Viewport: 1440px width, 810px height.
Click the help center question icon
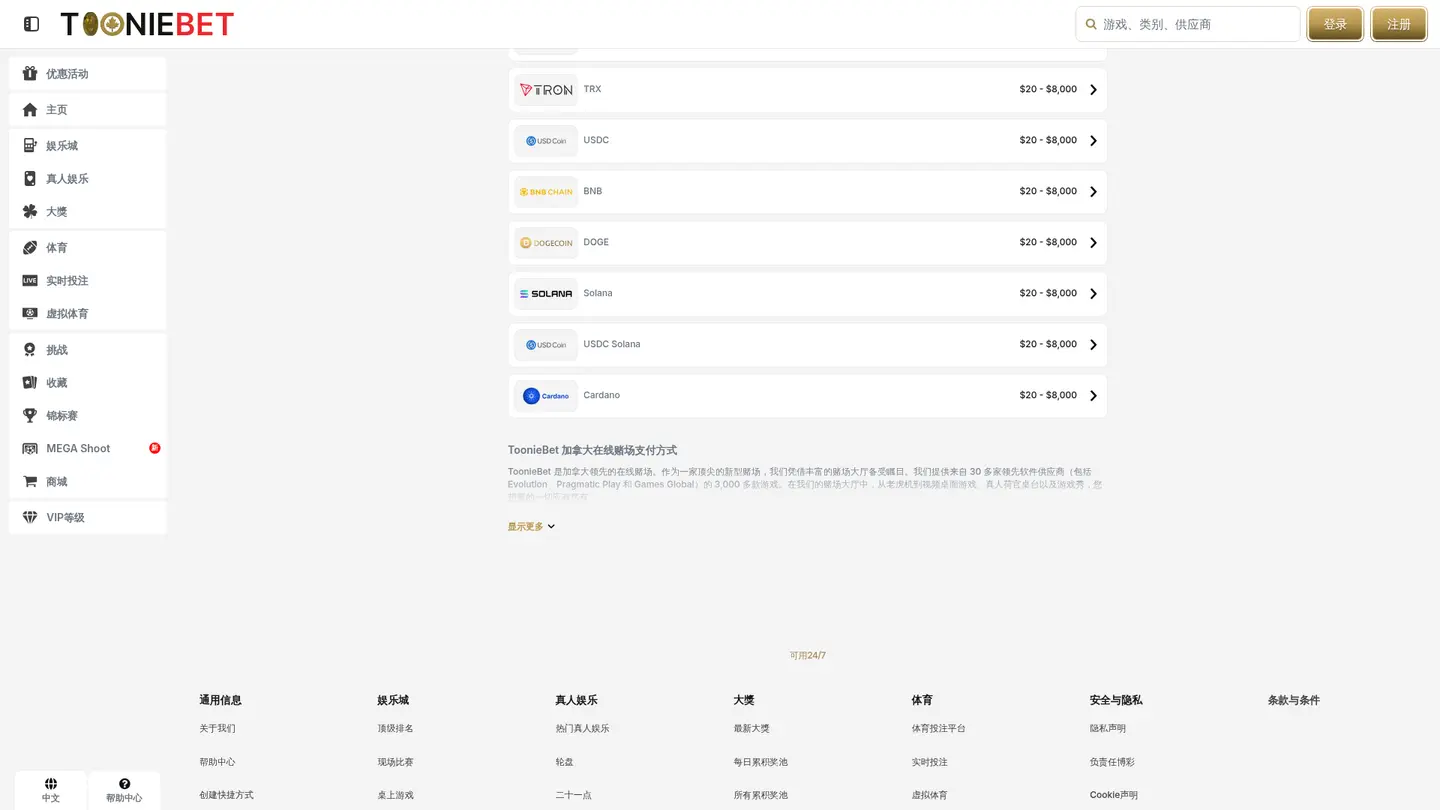click(x=125, y=784)
